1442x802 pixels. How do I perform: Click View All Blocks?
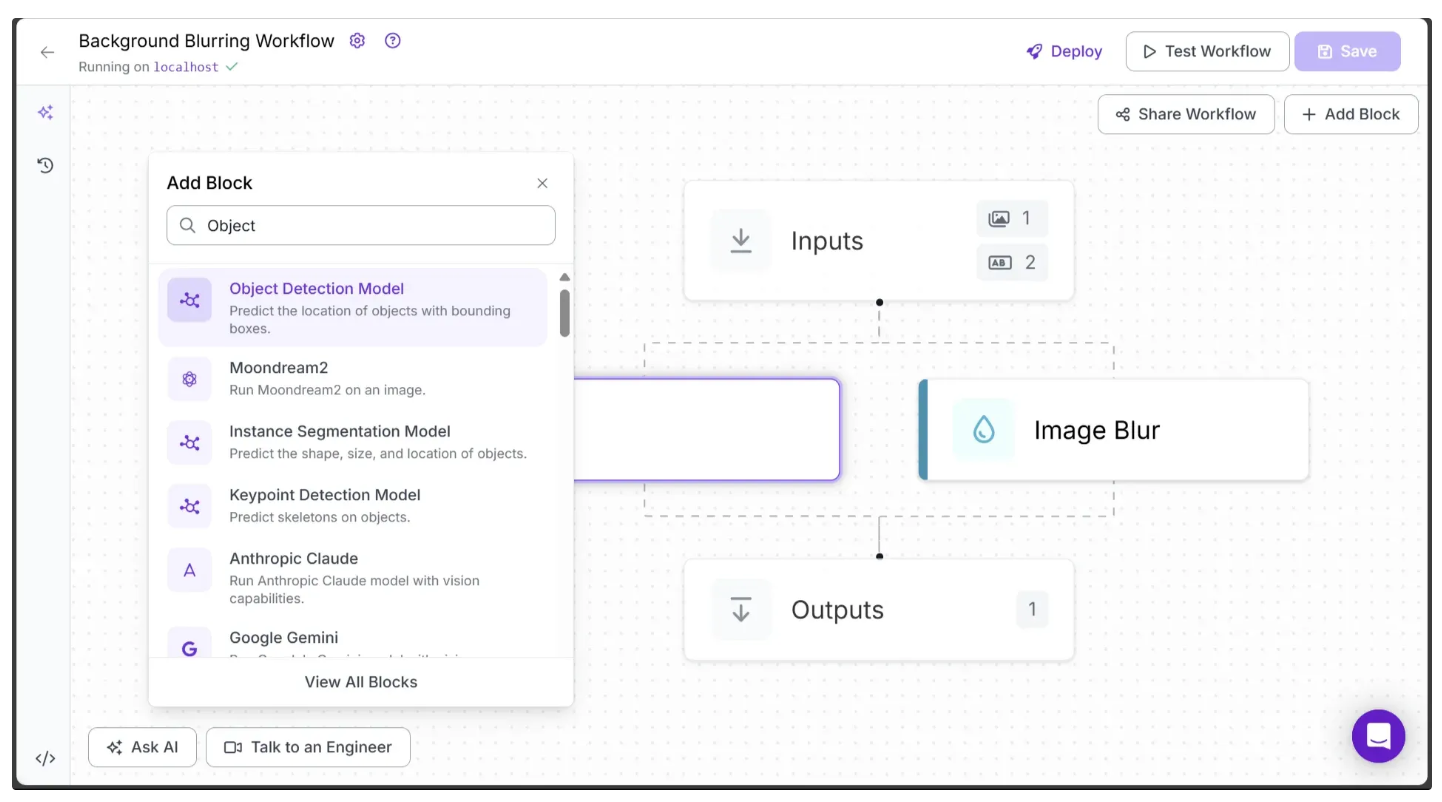pos(361,682)
